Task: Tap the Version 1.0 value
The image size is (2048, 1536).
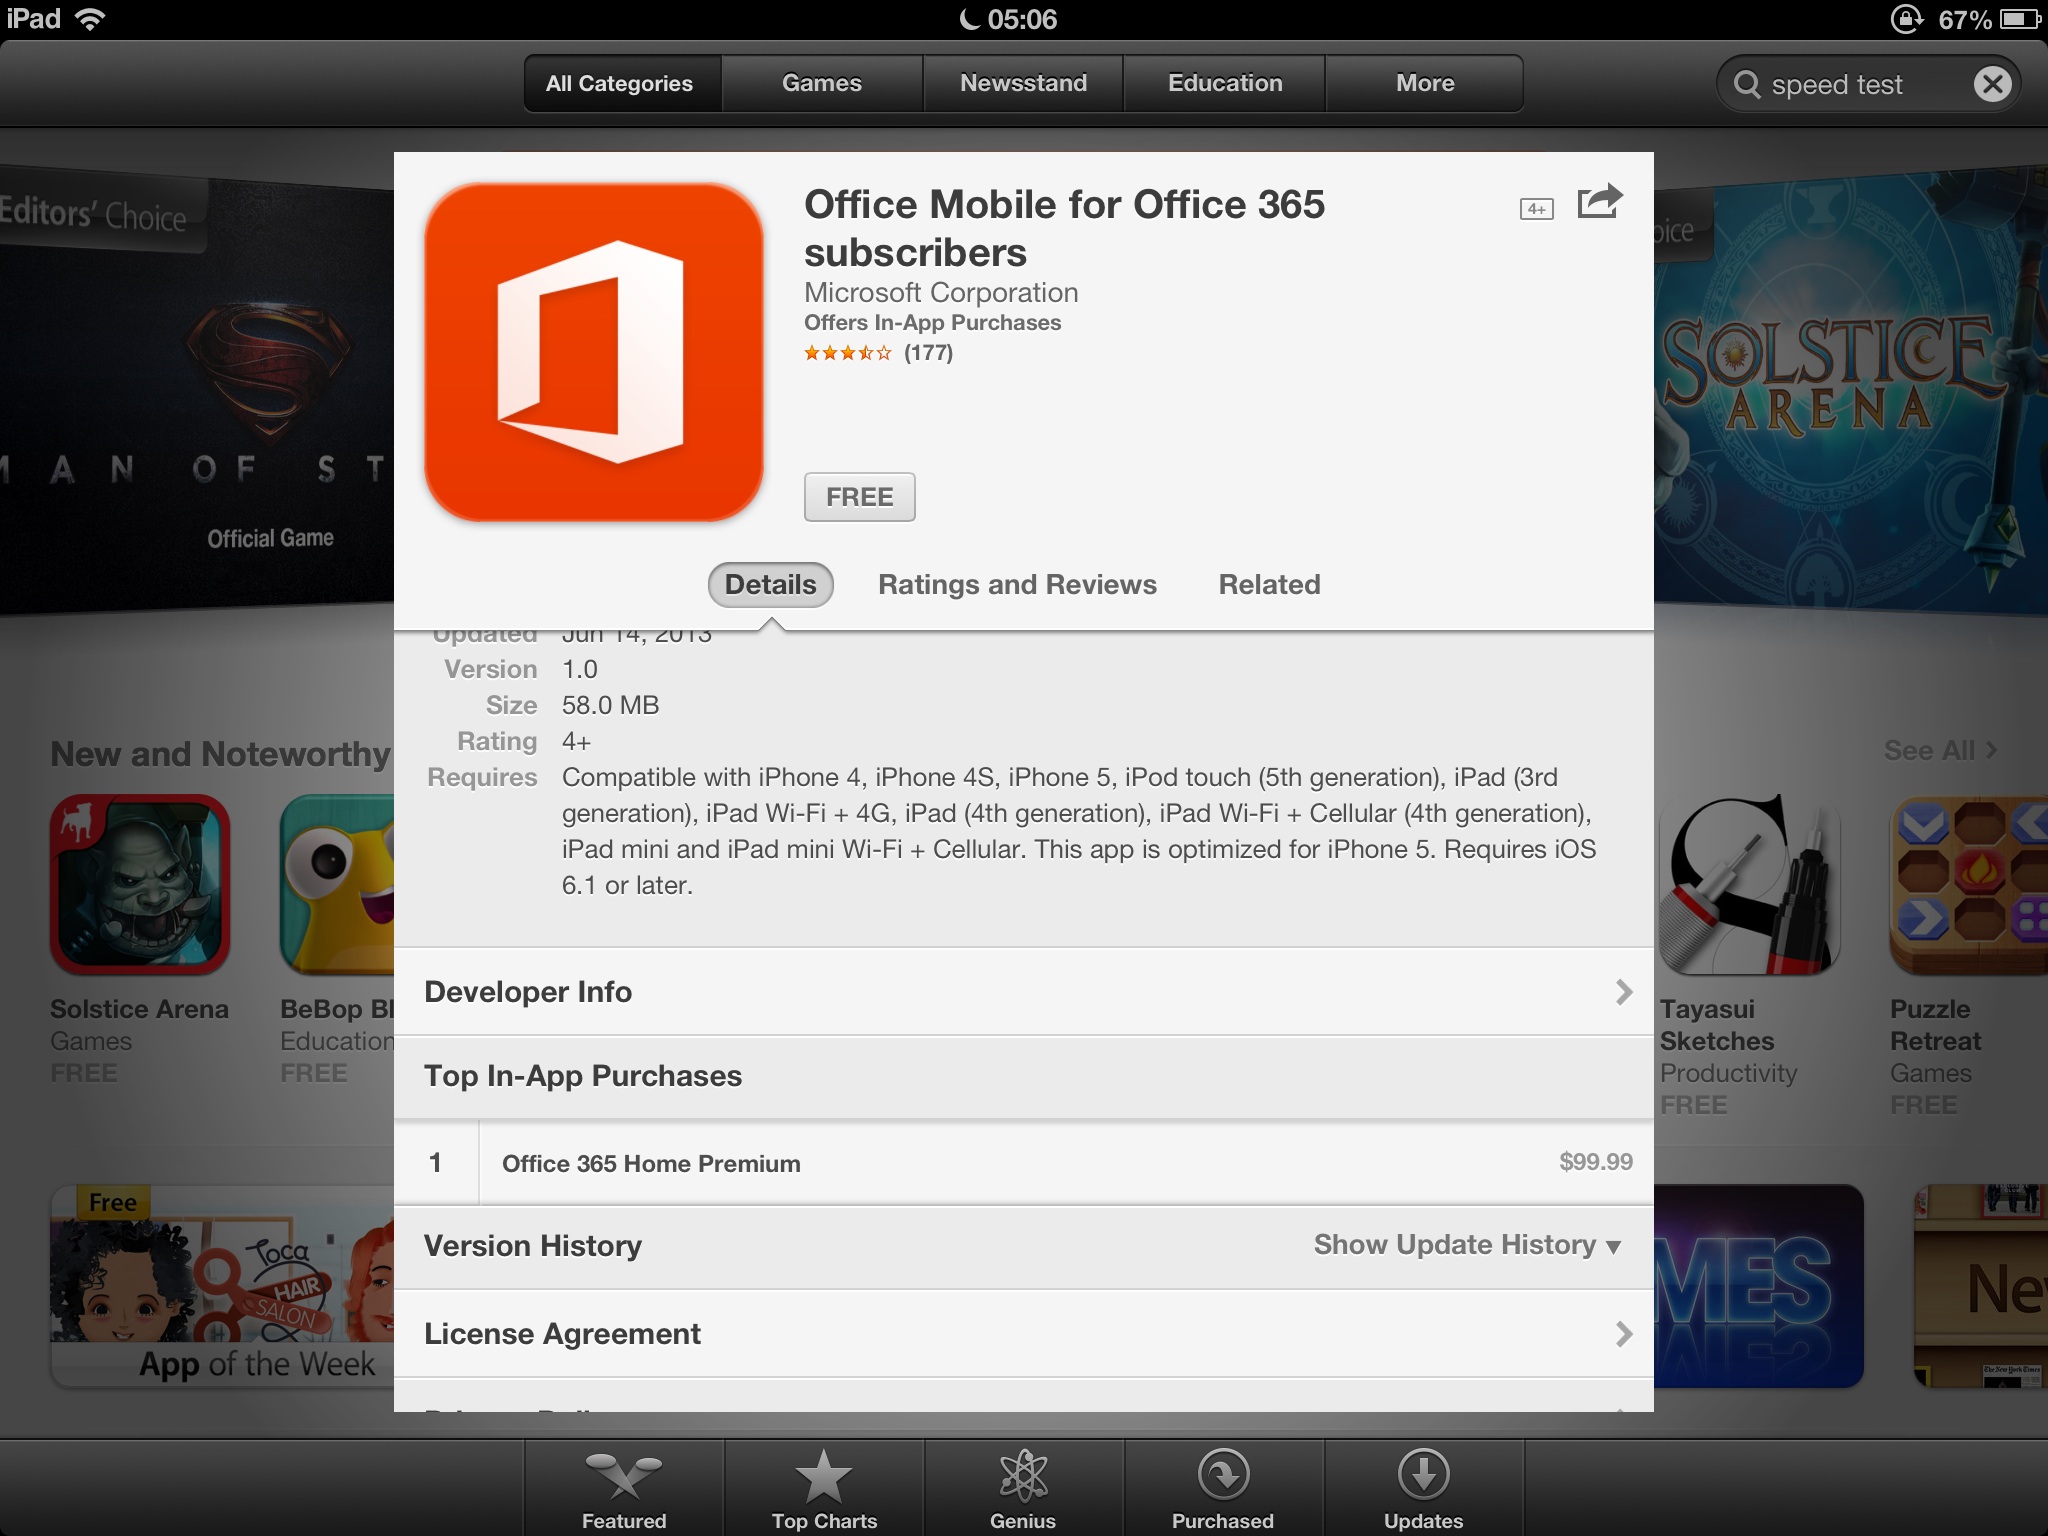Action: pyautogui.click(x=579, y=669)
